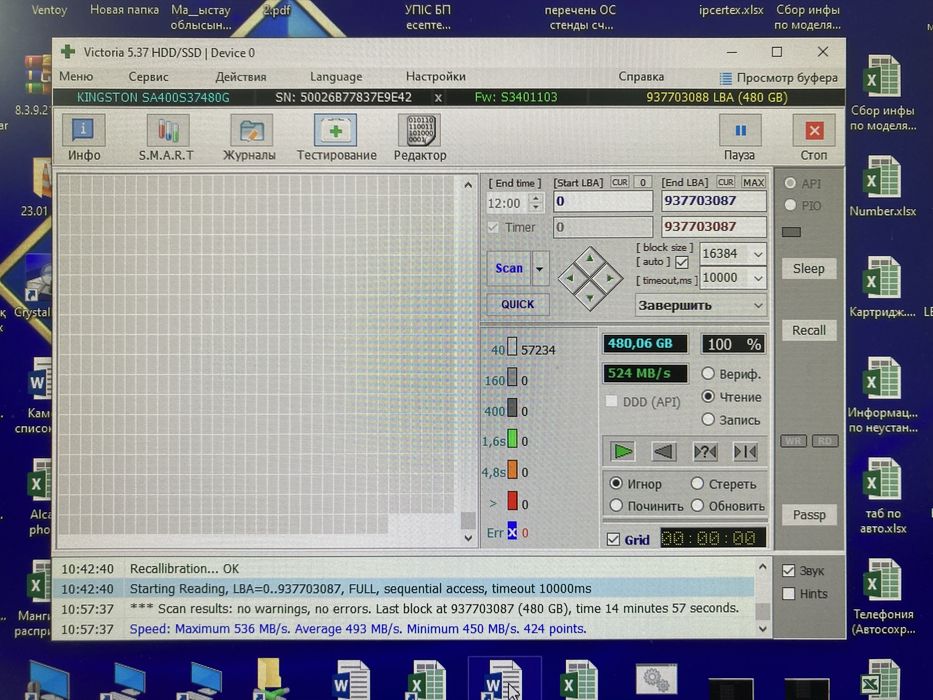Click the QUICK scan button
The height and width of the screenshot is (700, 933).
(x=518, y=304)
